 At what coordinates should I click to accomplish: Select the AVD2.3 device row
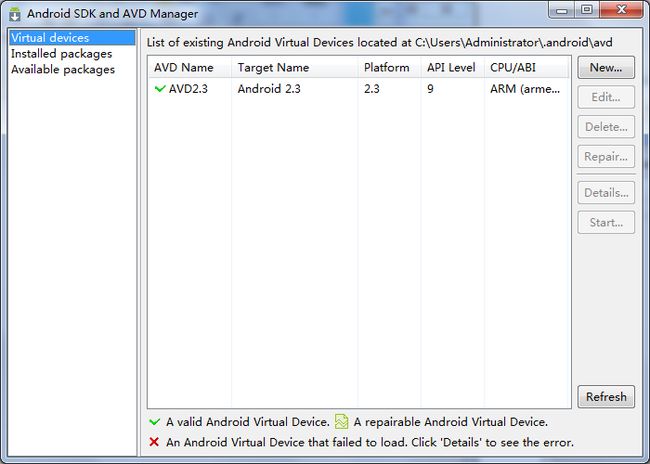click(359, 89)
